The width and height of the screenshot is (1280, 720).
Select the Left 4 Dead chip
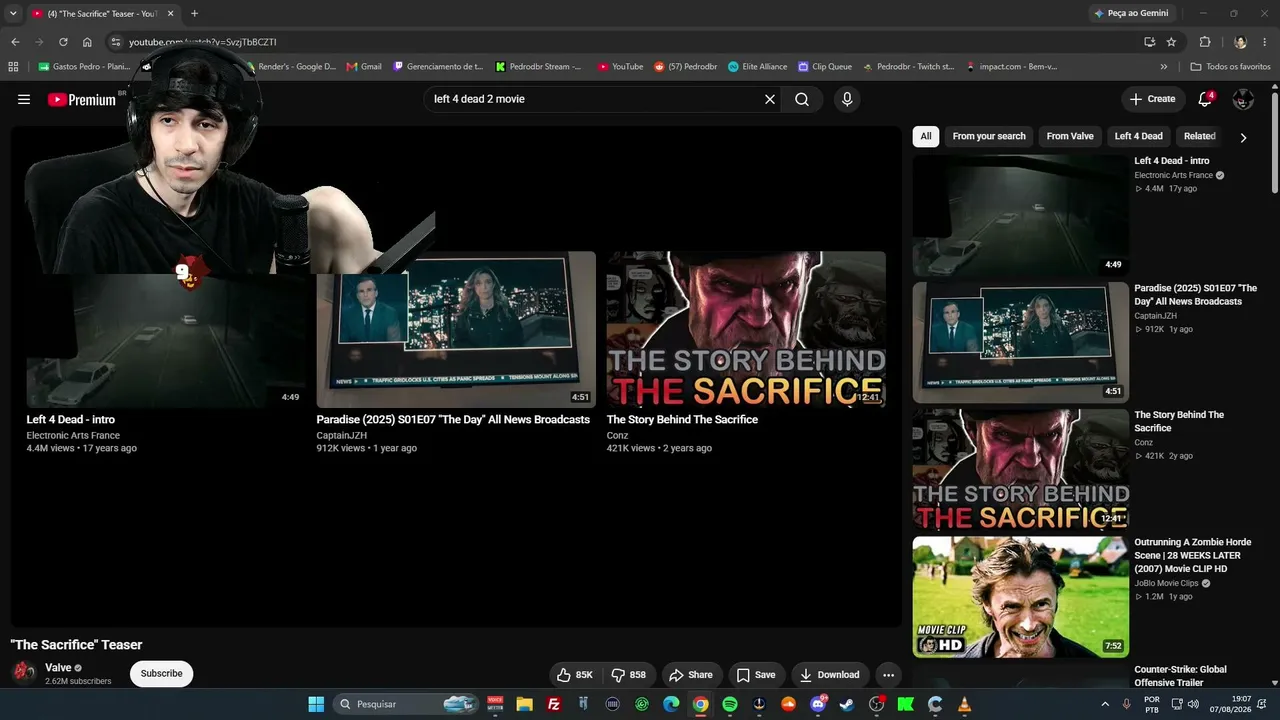(1139, 136)
